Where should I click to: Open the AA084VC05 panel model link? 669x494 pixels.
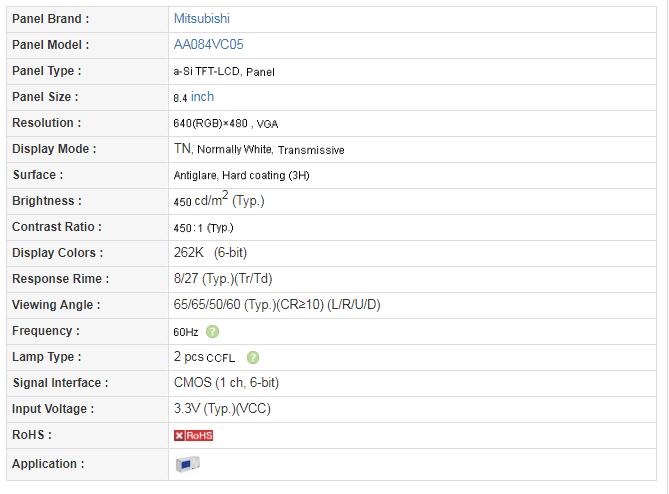pos(208,44)
